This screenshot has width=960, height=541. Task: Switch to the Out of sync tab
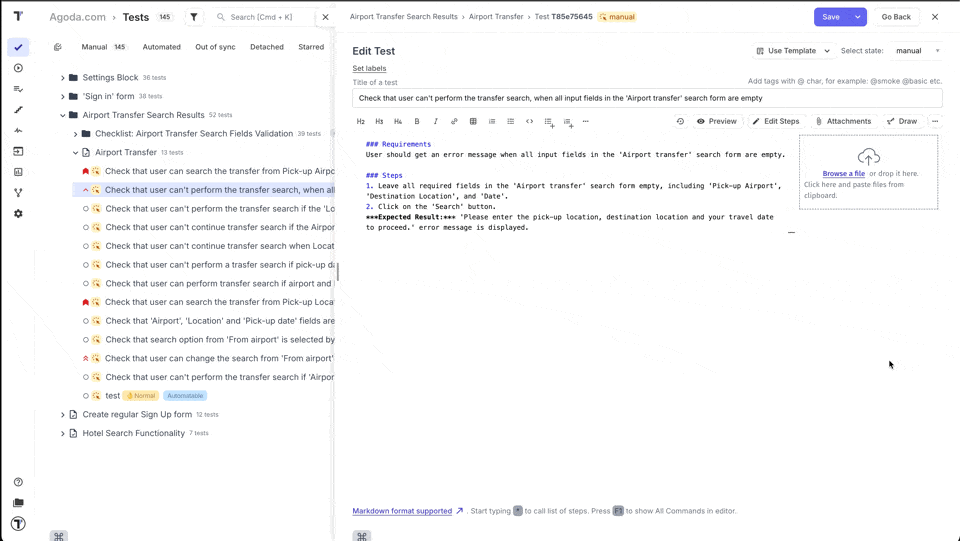click(215, 47)
